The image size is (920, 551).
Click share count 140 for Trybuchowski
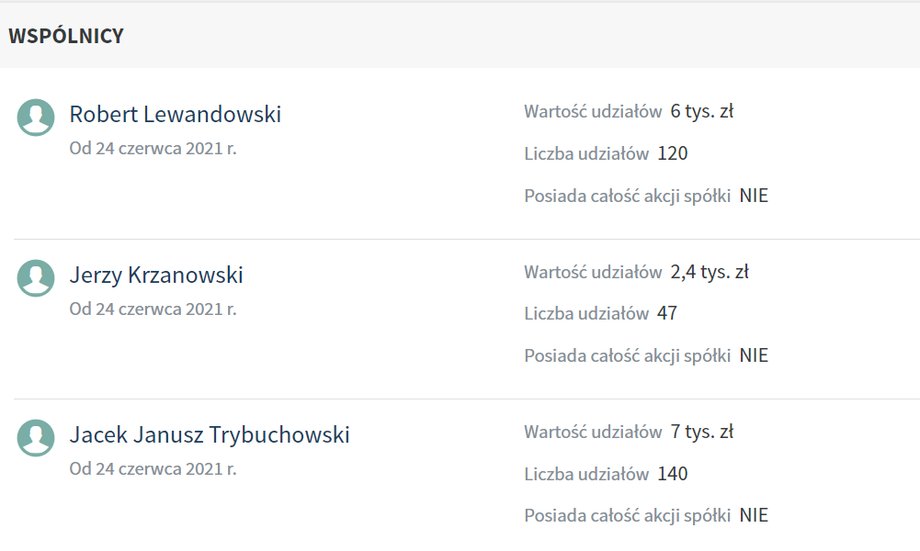point(672,474)
